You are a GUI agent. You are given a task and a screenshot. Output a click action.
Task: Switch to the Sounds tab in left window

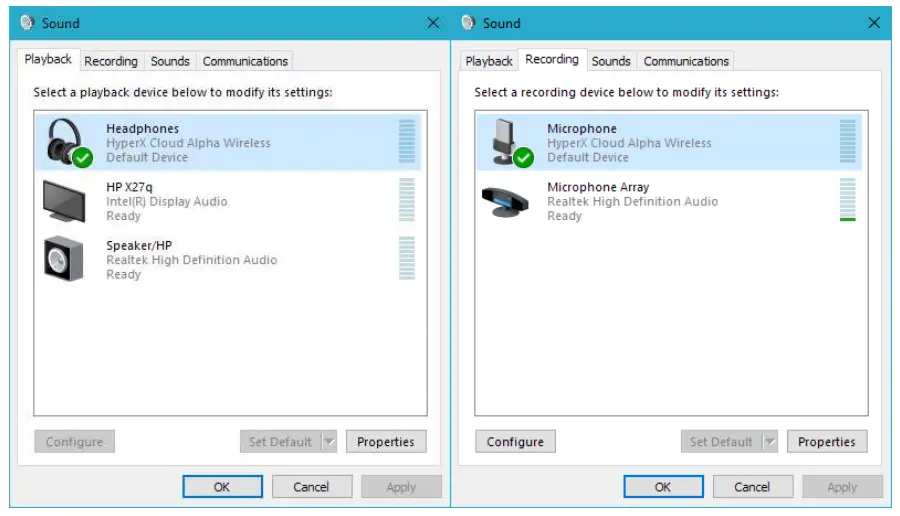[x=170, y=61]
